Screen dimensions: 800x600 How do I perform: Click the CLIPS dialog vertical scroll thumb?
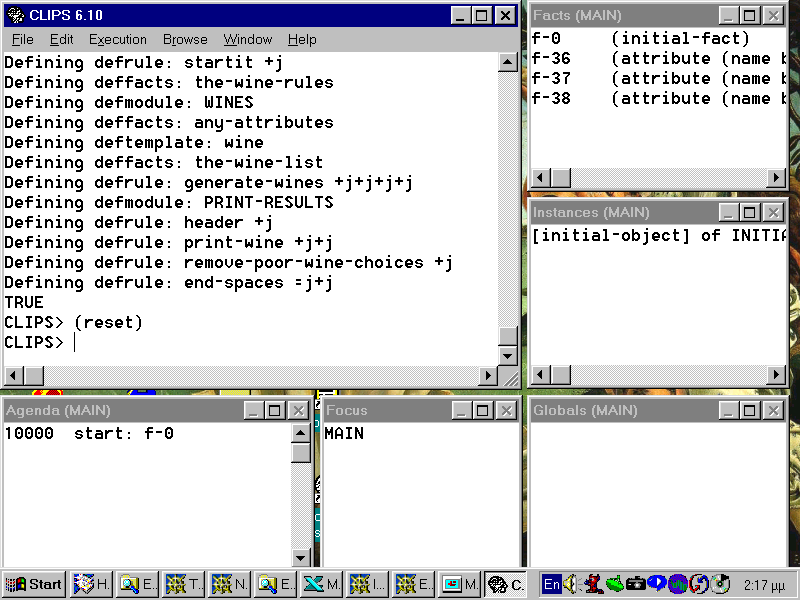point(508,336)
